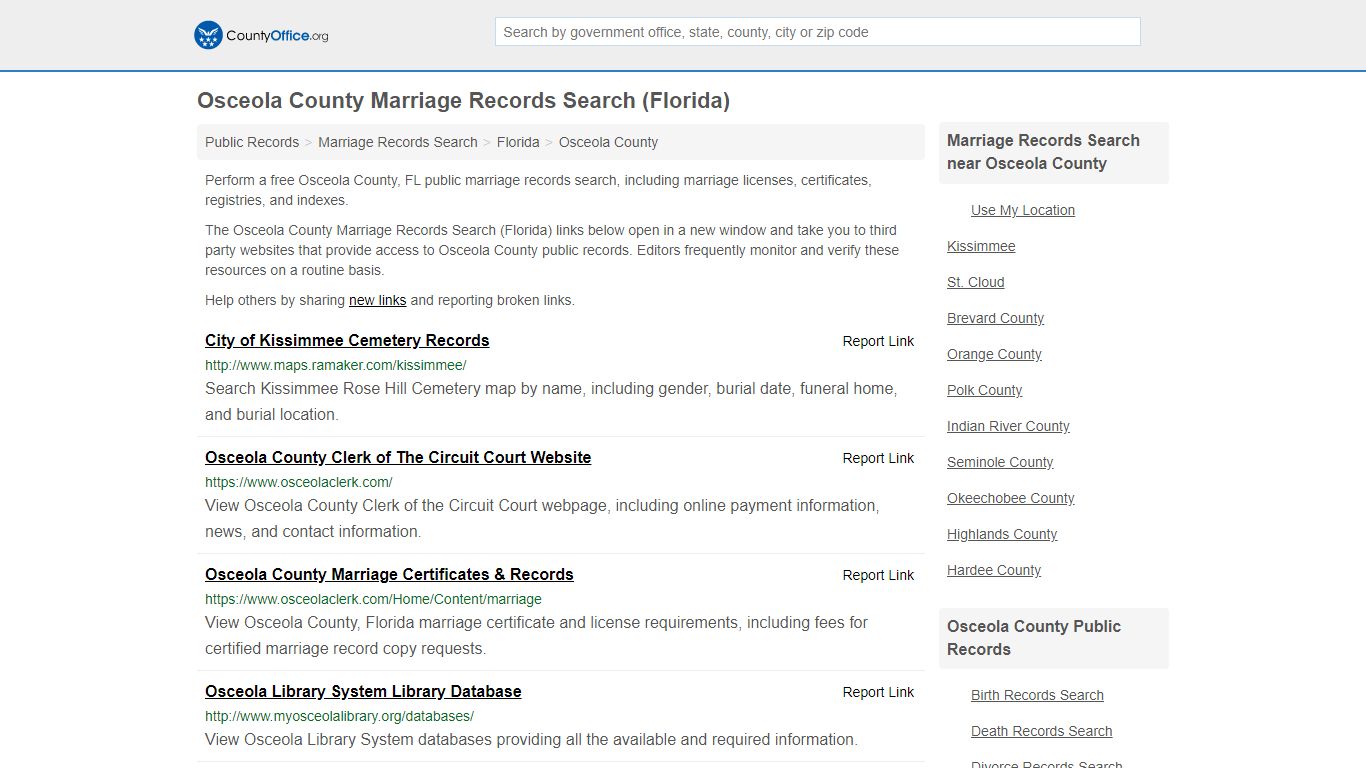Image resolution: width=1366 pixels, height=768 pixels.
Task: Select Use My Location
Action: point(1023,210)
